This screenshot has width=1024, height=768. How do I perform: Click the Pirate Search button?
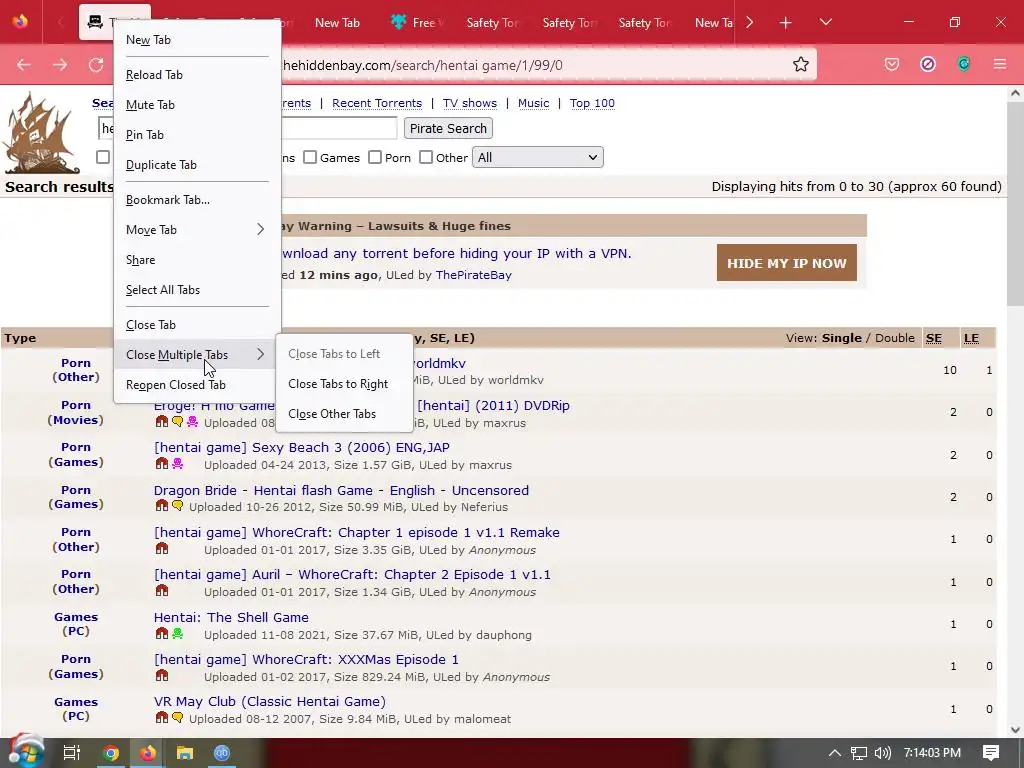pos(448,129)
